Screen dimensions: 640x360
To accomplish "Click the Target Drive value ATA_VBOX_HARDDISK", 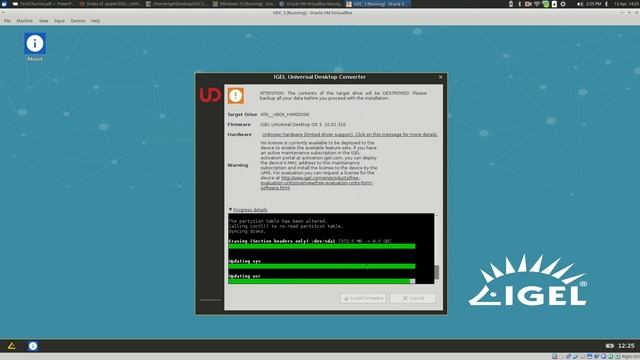I will point(284,115).
